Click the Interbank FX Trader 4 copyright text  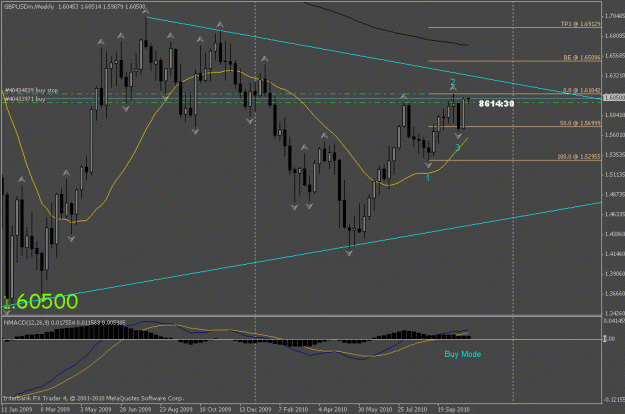[x=94, y=398]
